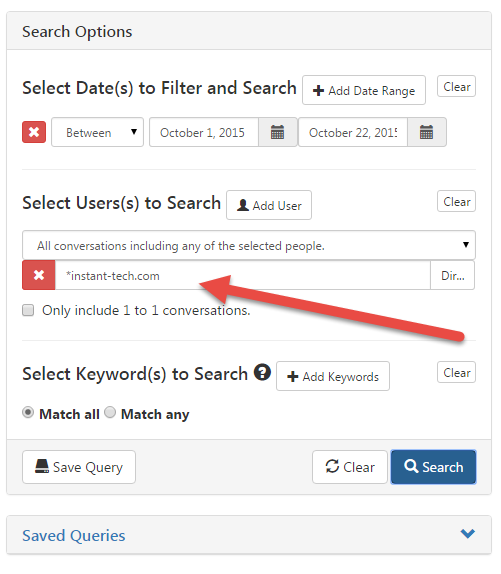Expand the Saved Queries panel chevron
Image resolution: width=501 pixels, height=574 pixels.
(467, 534)
